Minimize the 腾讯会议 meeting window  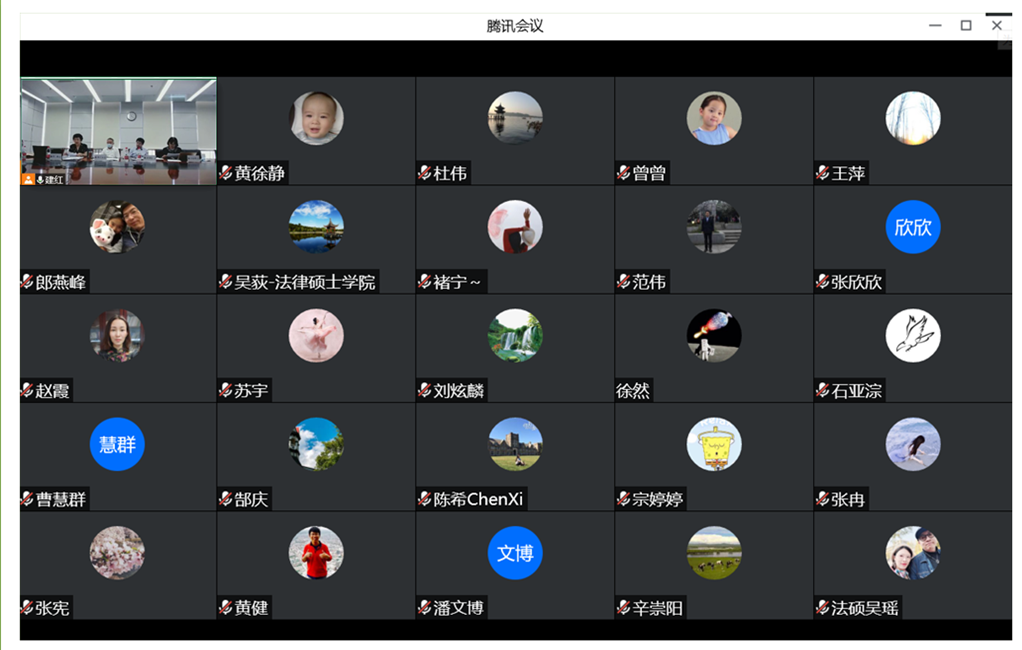(935, 25)
